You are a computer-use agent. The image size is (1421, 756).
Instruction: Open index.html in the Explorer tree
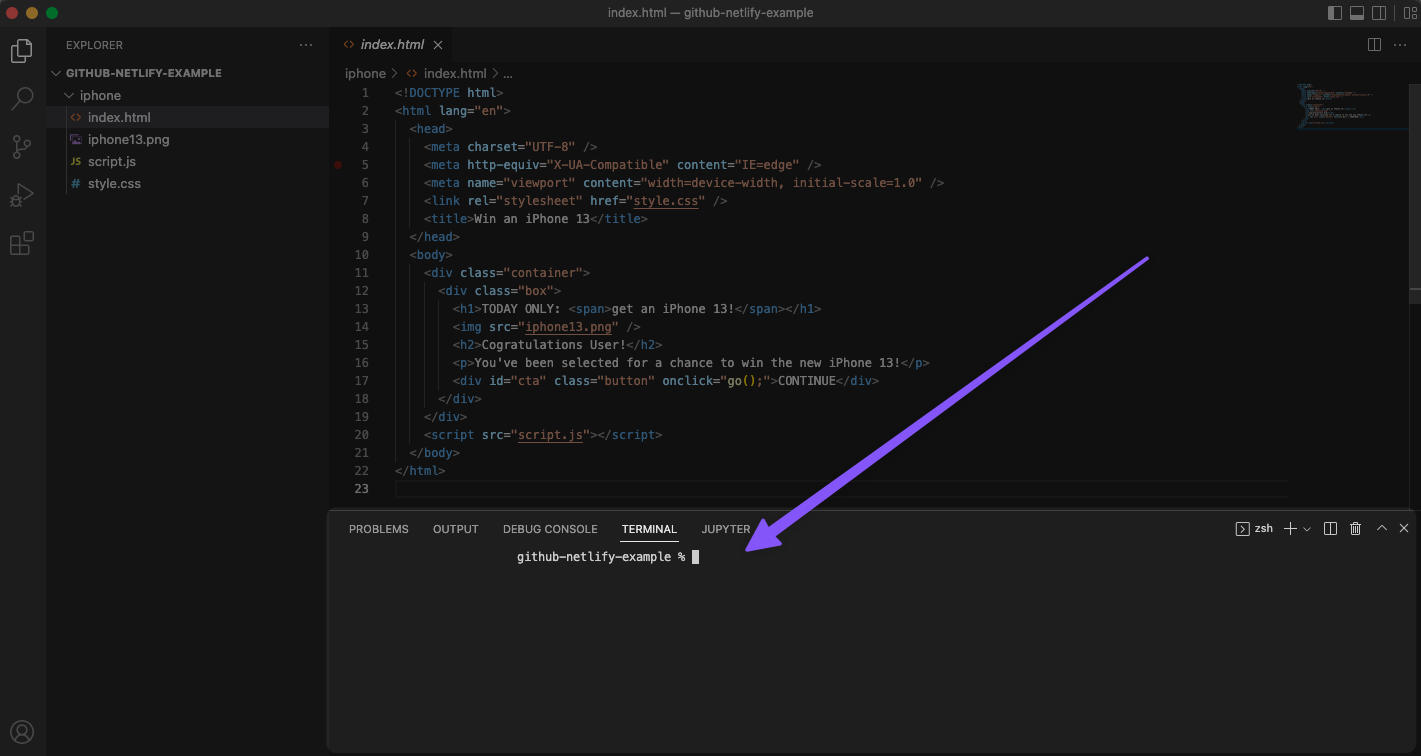(119, 118)
